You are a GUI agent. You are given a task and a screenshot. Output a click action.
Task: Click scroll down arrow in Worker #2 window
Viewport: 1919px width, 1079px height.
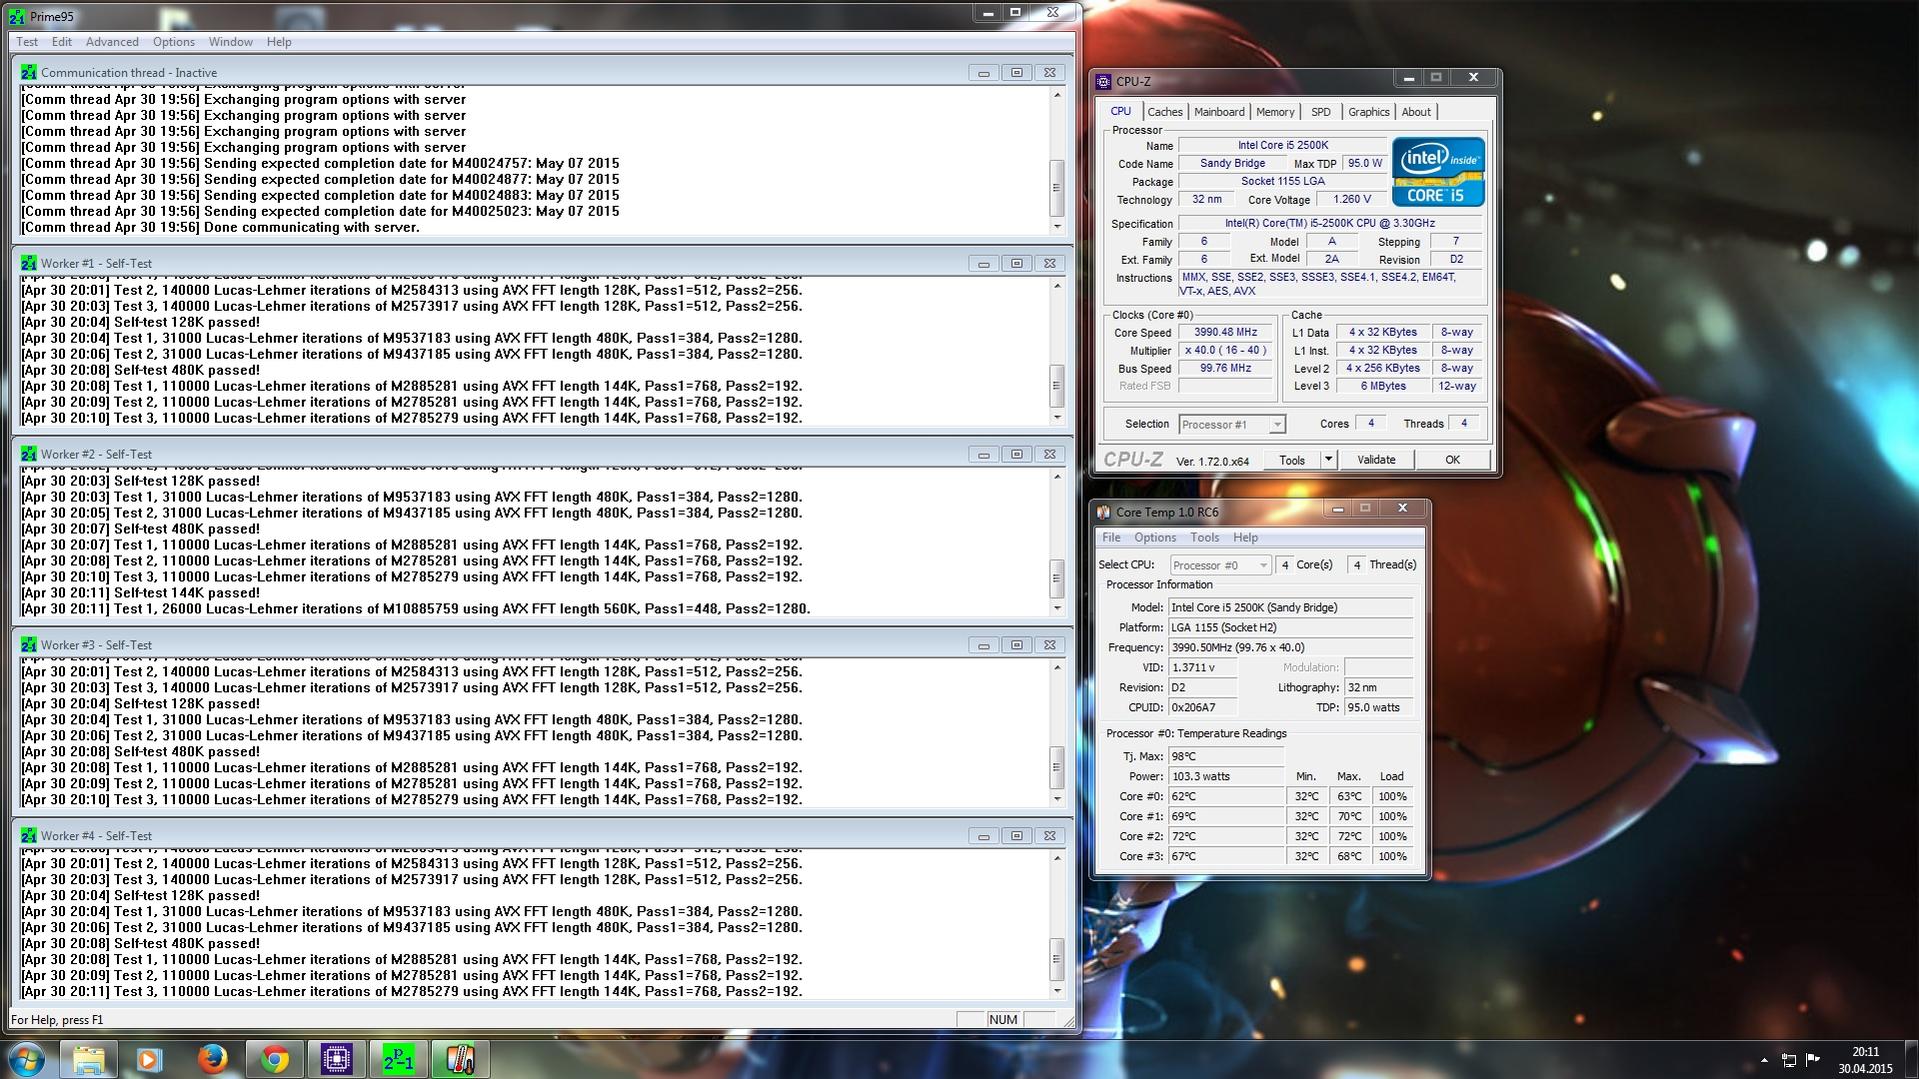tap(1057, 608)
